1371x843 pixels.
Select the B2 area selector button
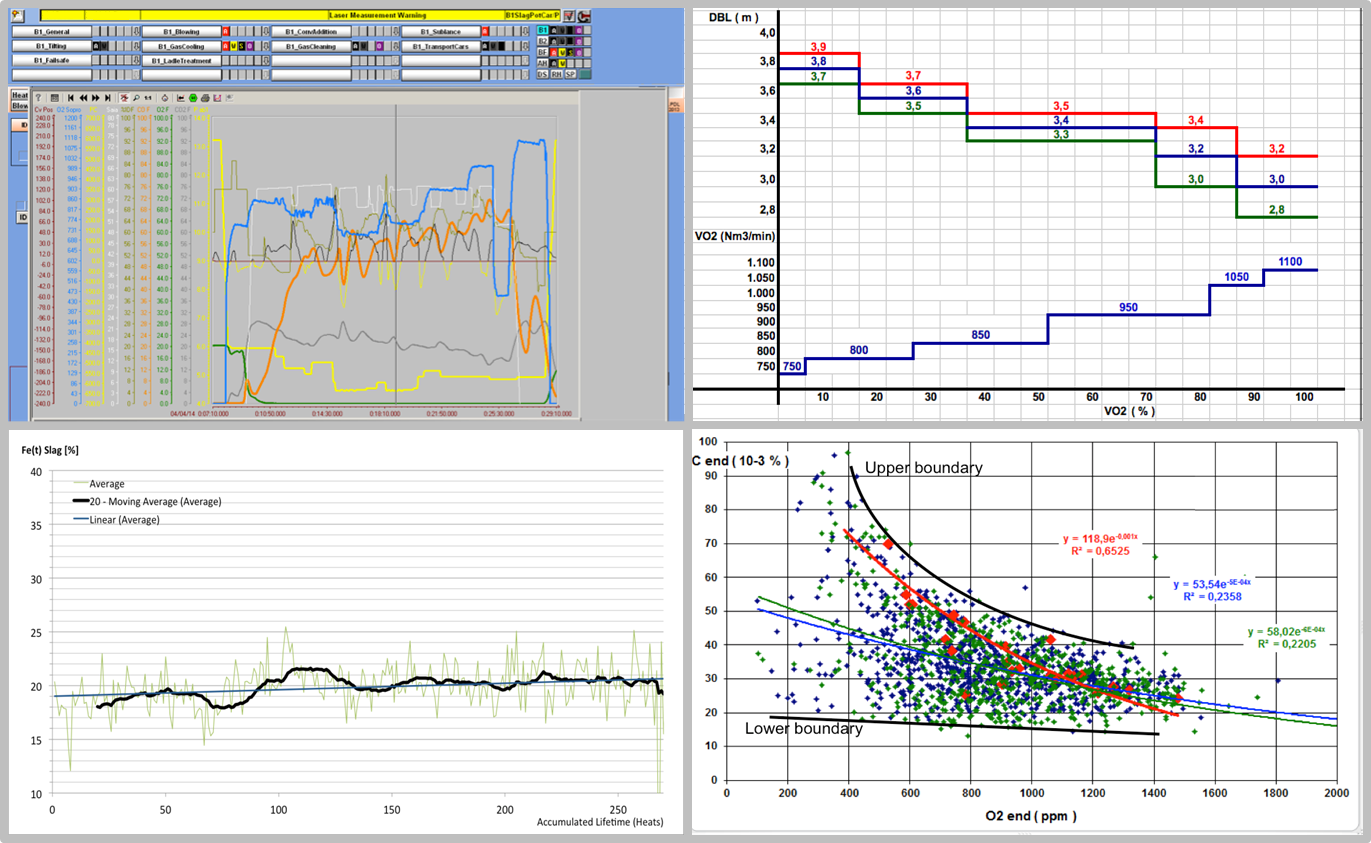(542, 41)
